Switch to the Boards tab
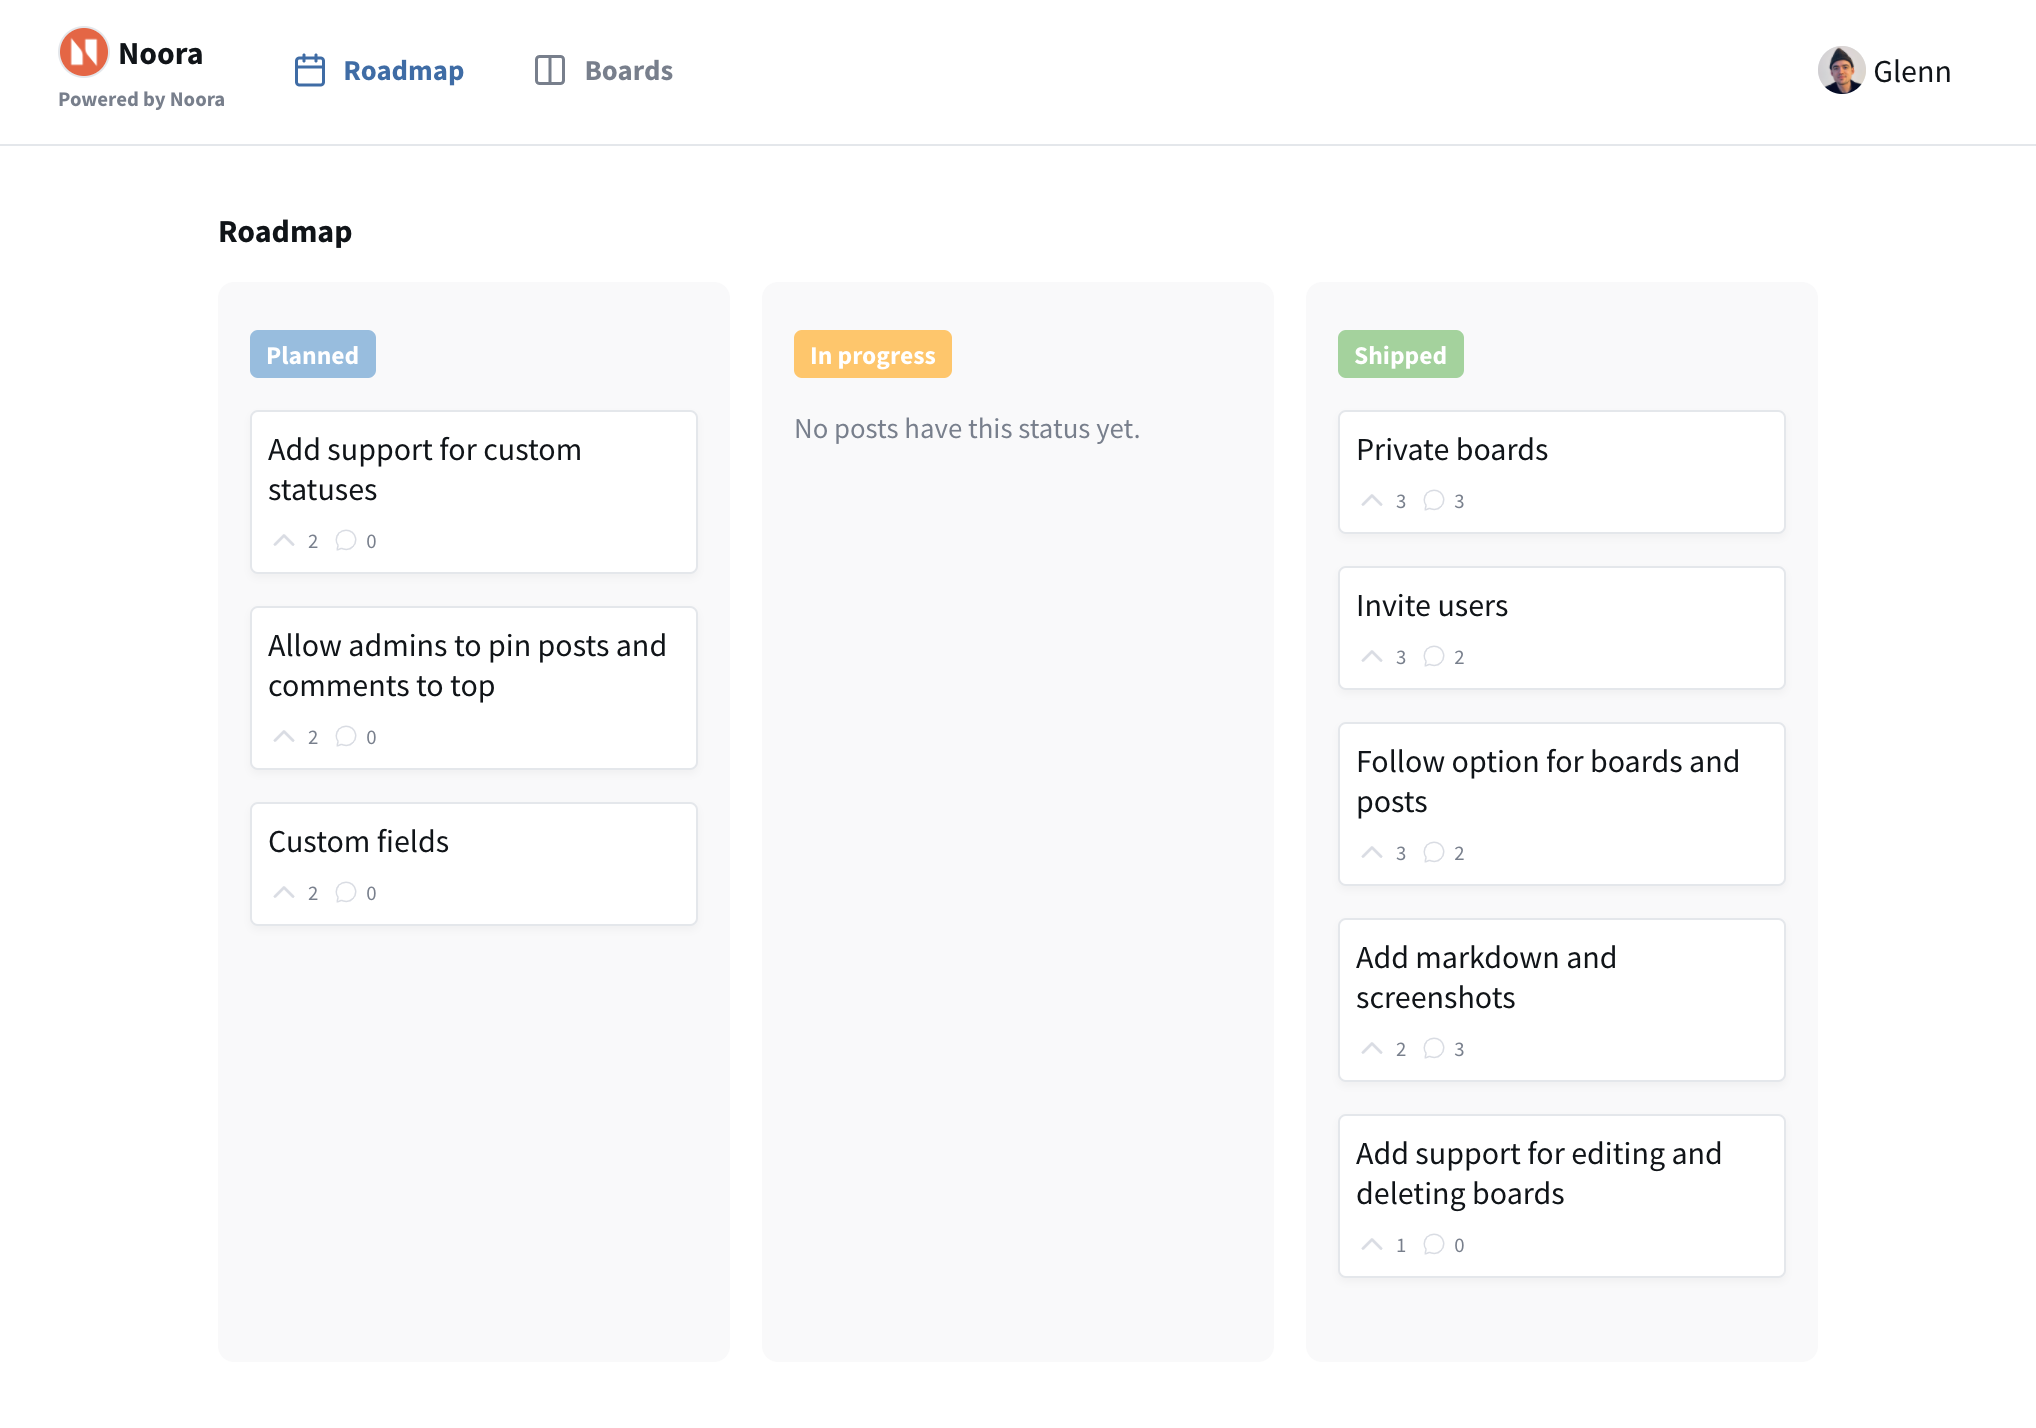 click(628, 71)
